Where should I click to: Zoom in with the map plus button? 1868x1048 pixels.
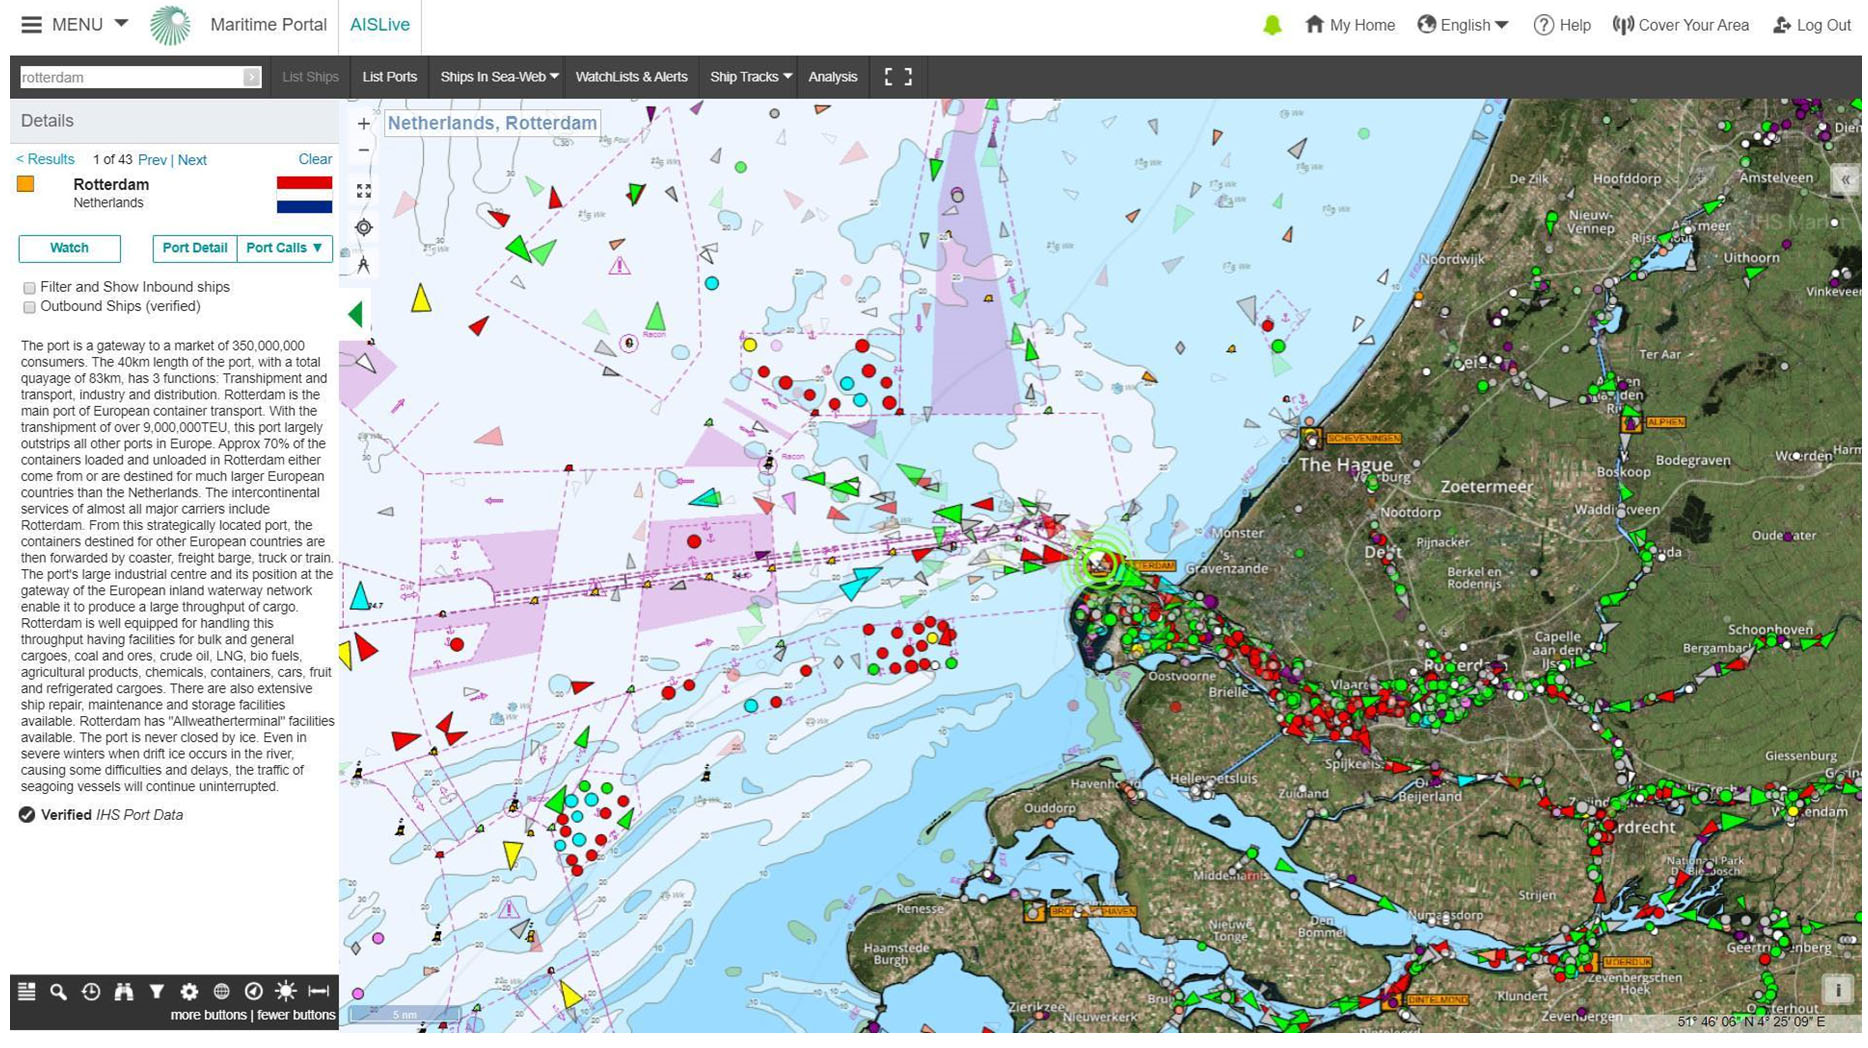[363, 124]
